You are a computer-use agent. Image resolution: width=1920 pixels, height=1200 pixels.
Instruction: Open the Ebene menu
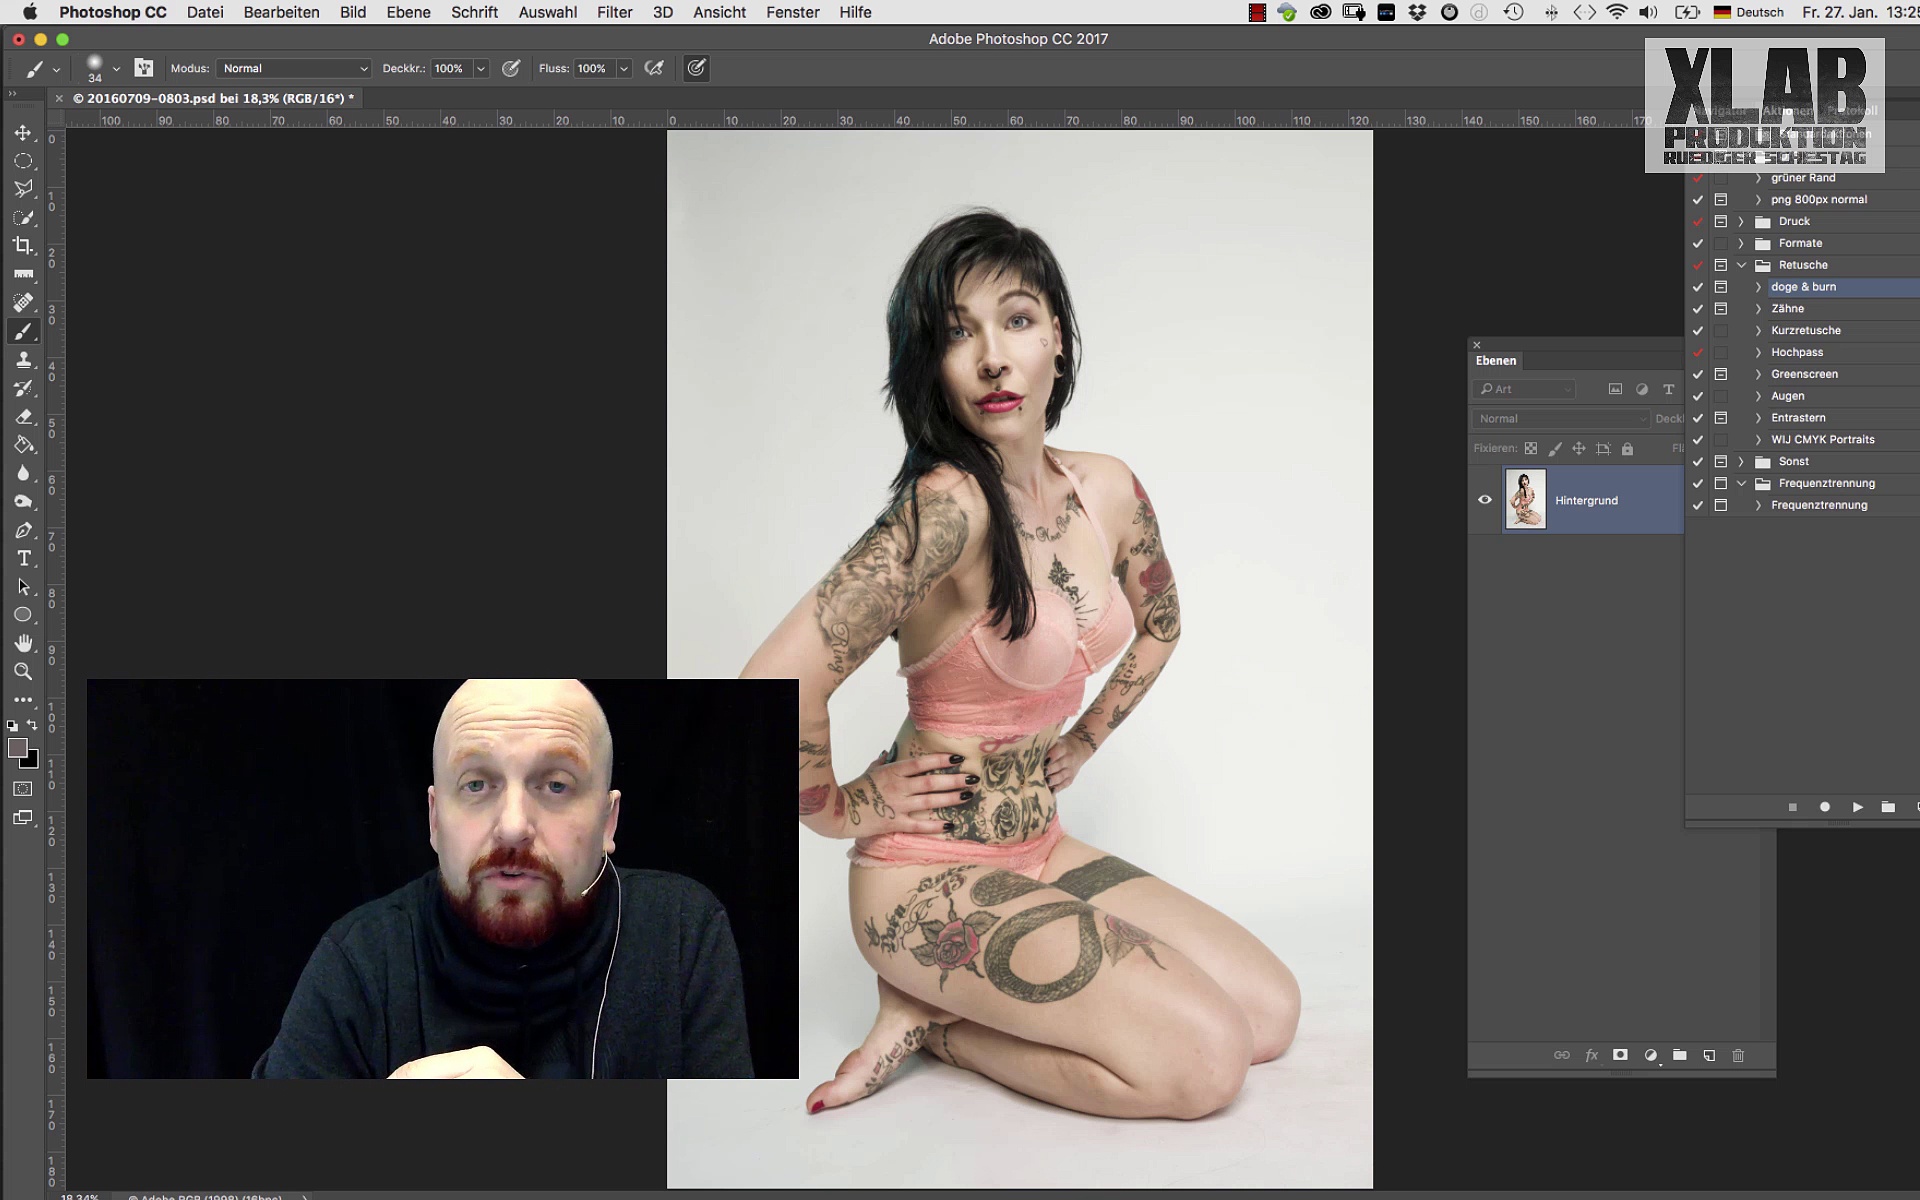(408, 12)
